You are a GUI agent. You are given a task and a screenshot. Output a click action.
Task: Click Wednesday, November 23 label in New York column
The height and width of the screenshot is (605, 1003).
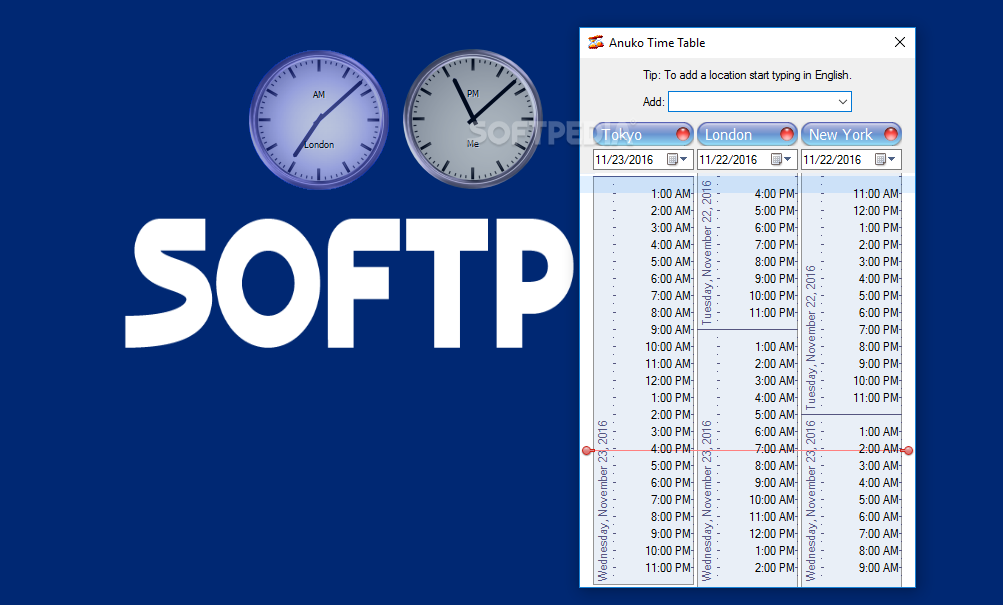click(810, 500)
